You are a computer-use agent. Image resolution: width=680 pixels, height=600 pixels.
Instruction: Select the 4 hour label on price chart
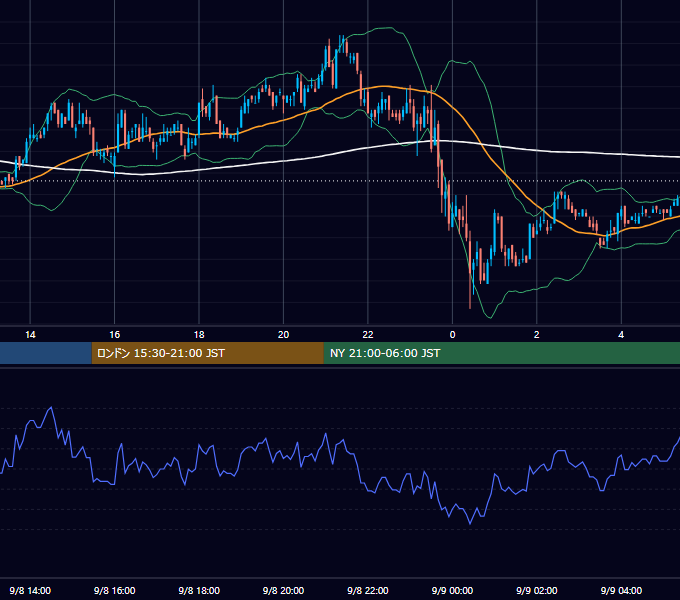click(621, 335)
